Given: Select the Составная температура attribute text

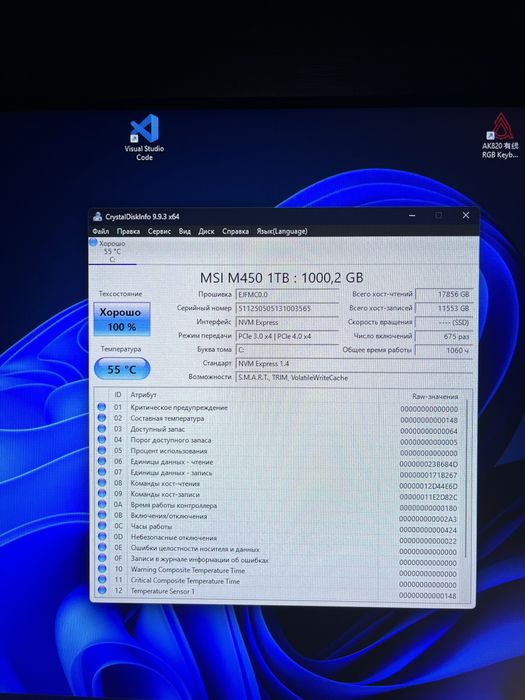Looking at the screenshot, I should (x=167, y=418).
